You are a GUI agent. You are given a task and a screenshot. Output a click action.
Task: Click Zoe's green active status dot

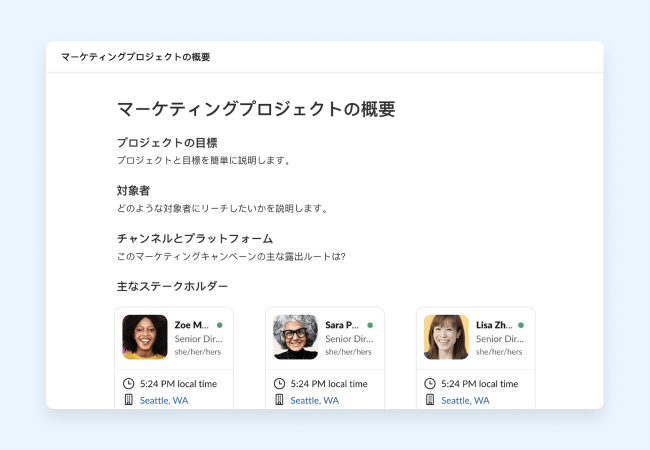(x=219, y=325)
